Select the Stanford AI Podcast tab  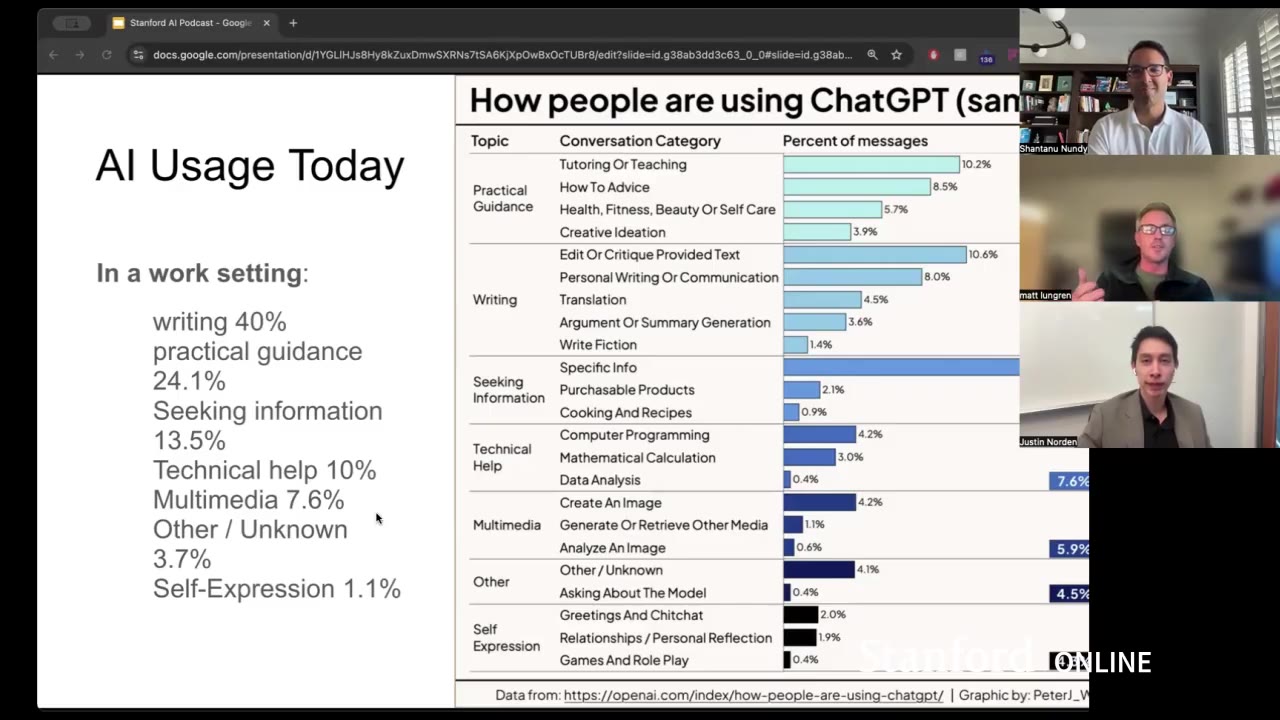(185, 23)
